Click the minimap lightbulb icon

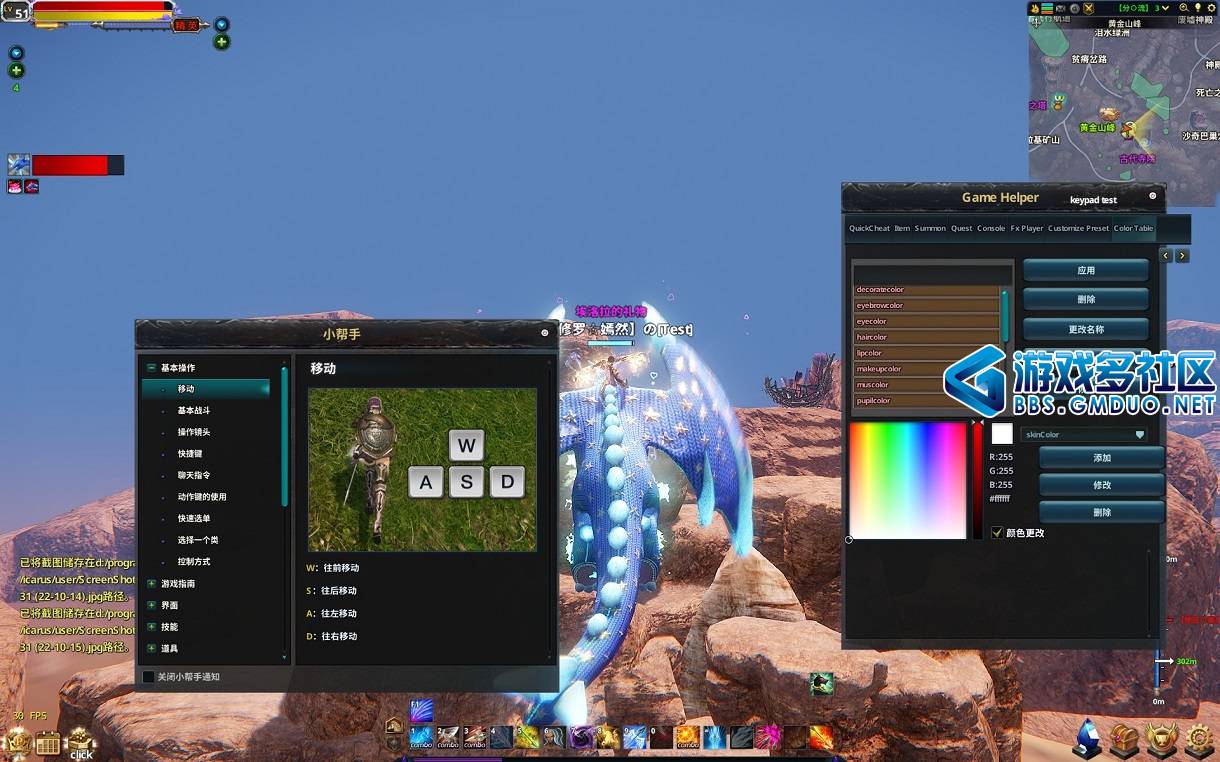(1198, 8)
